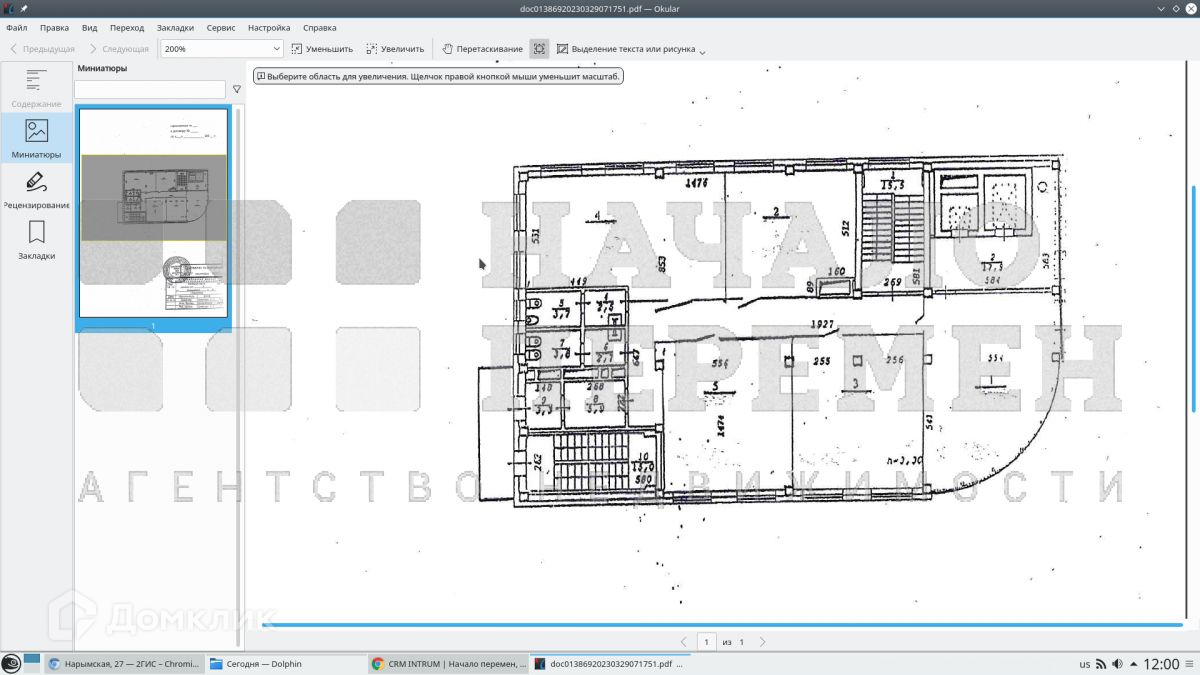
Task: Expand the selection tool dropdown arrow
Action: (703, 51)
